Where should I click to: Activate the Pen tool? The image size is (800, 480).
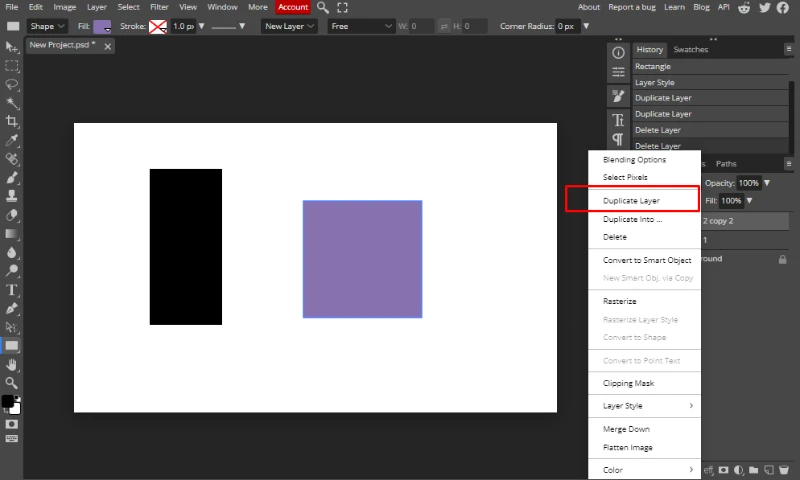(x=12, y=309)
